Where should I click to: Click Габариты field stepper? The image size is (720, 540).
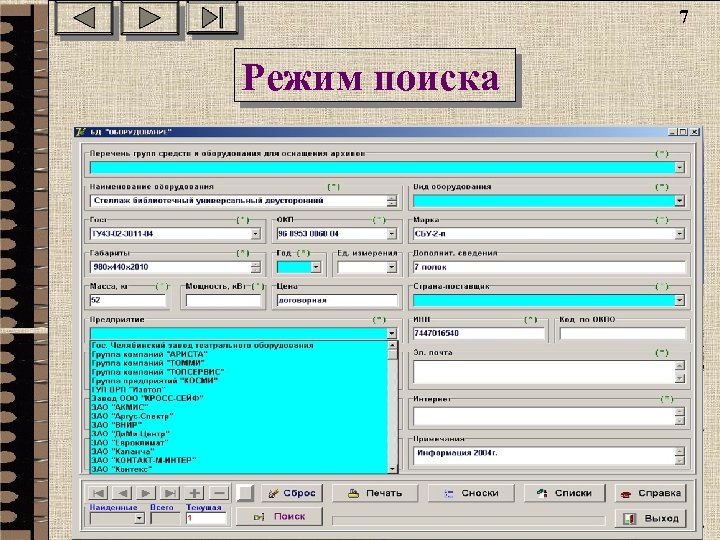tap(256, 267)
